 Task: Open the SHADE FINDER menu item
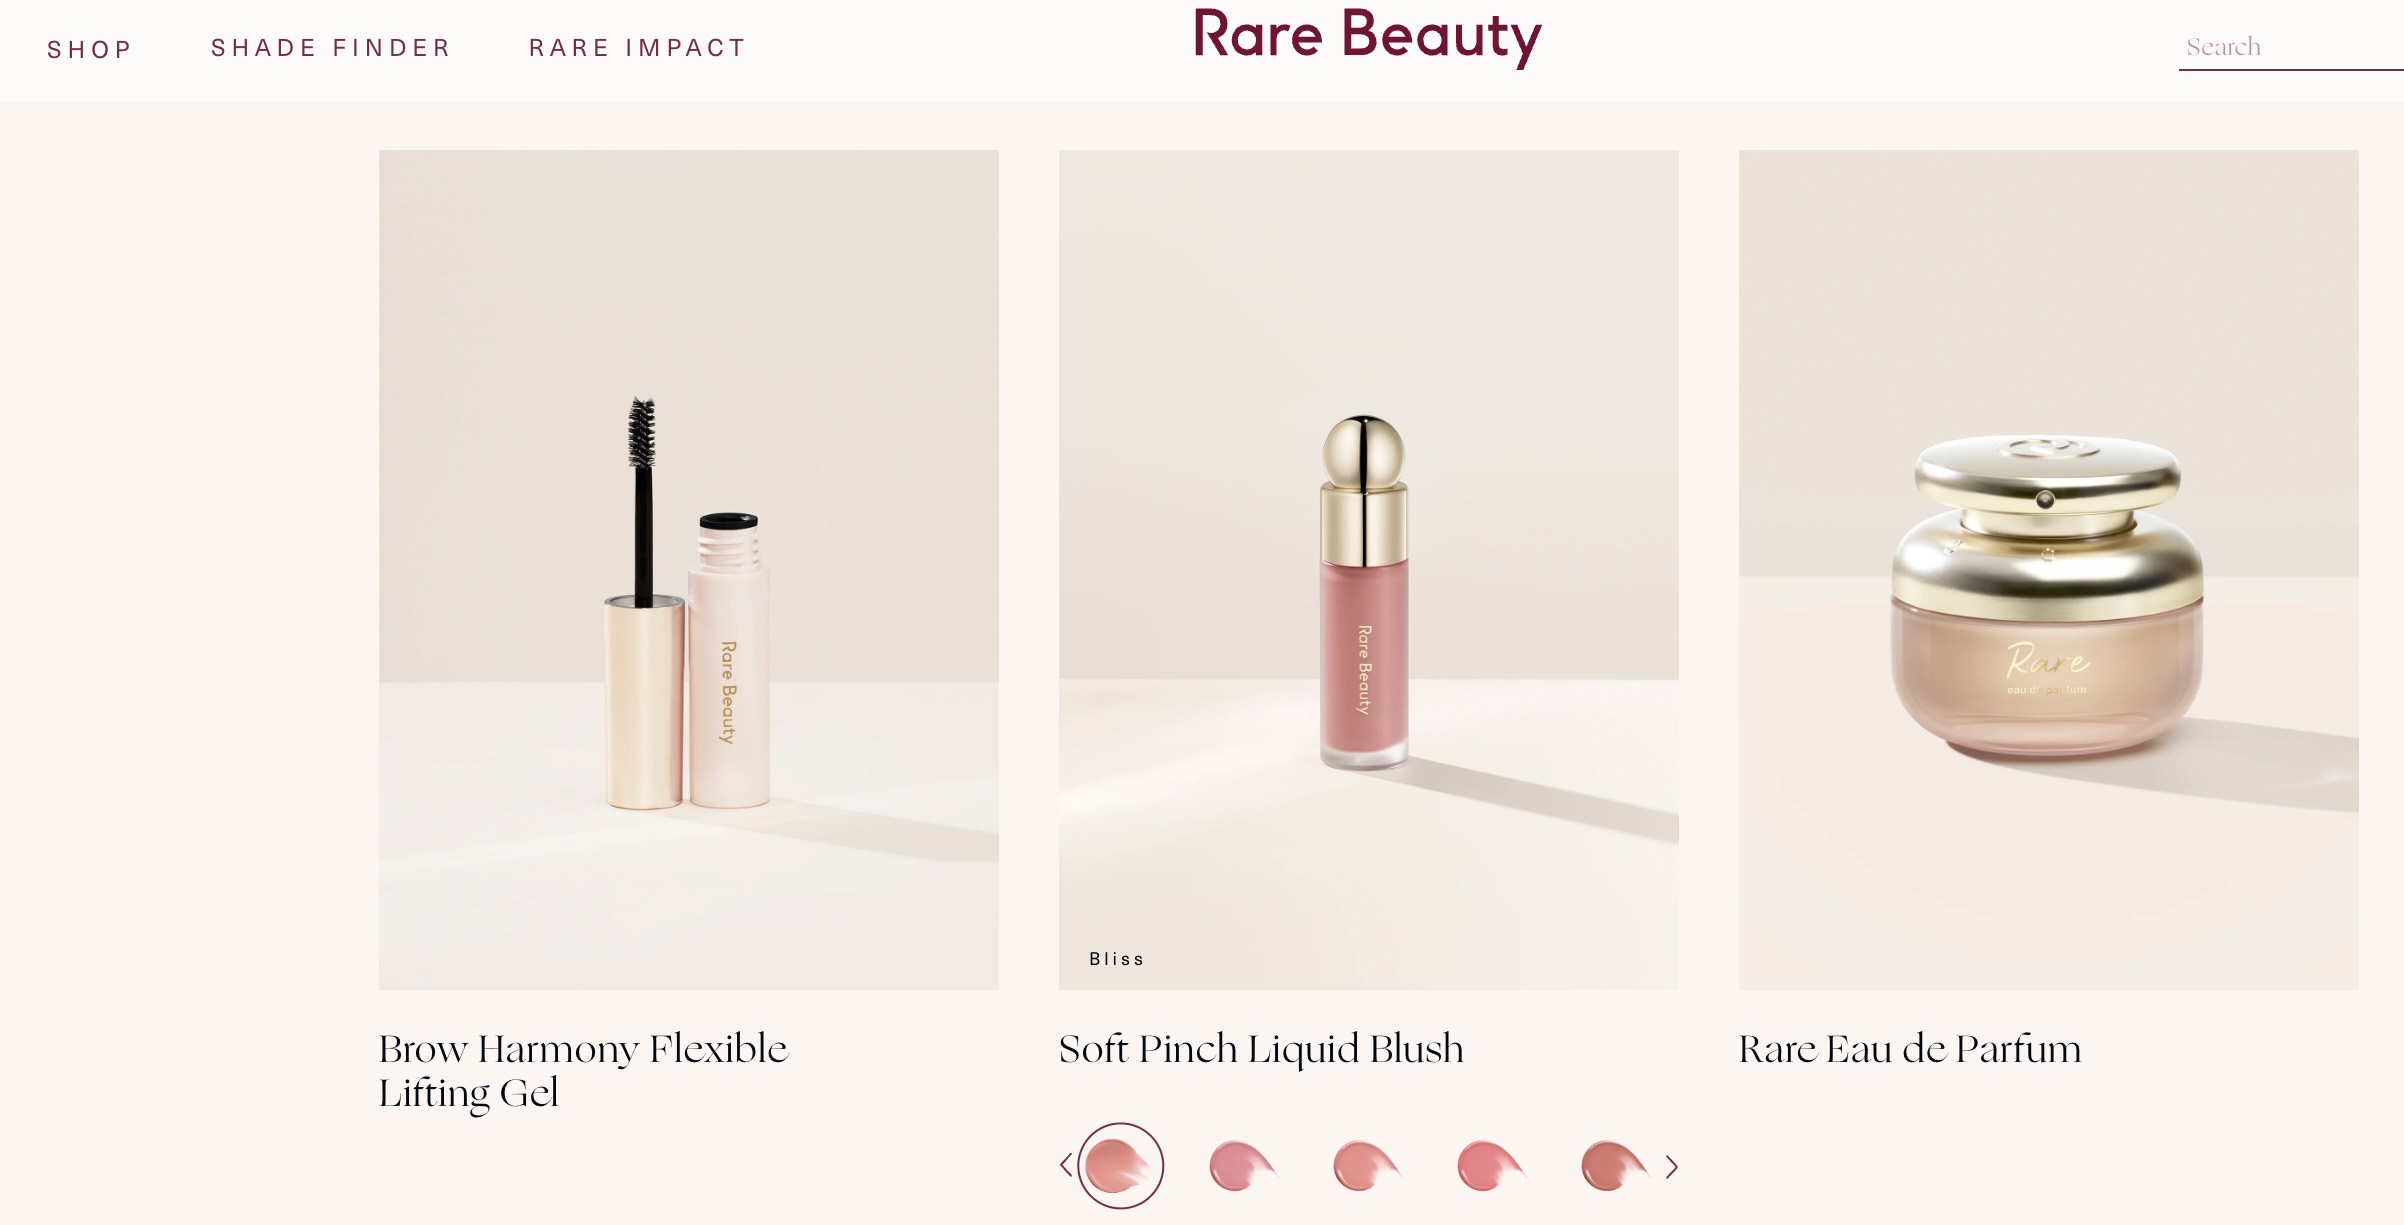[x=331, y=48]
